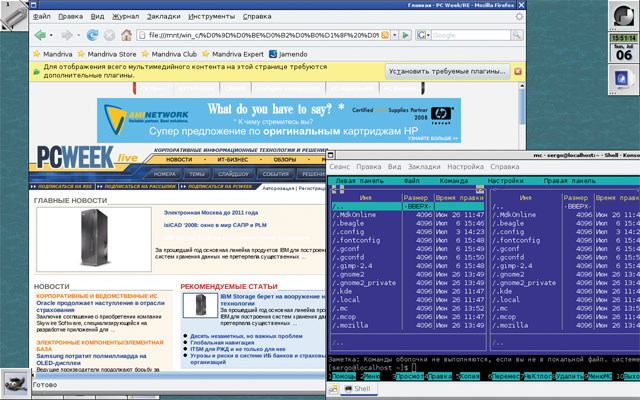
Task: Click the Firefox Stop loading icon
Action: coord(109,36)
